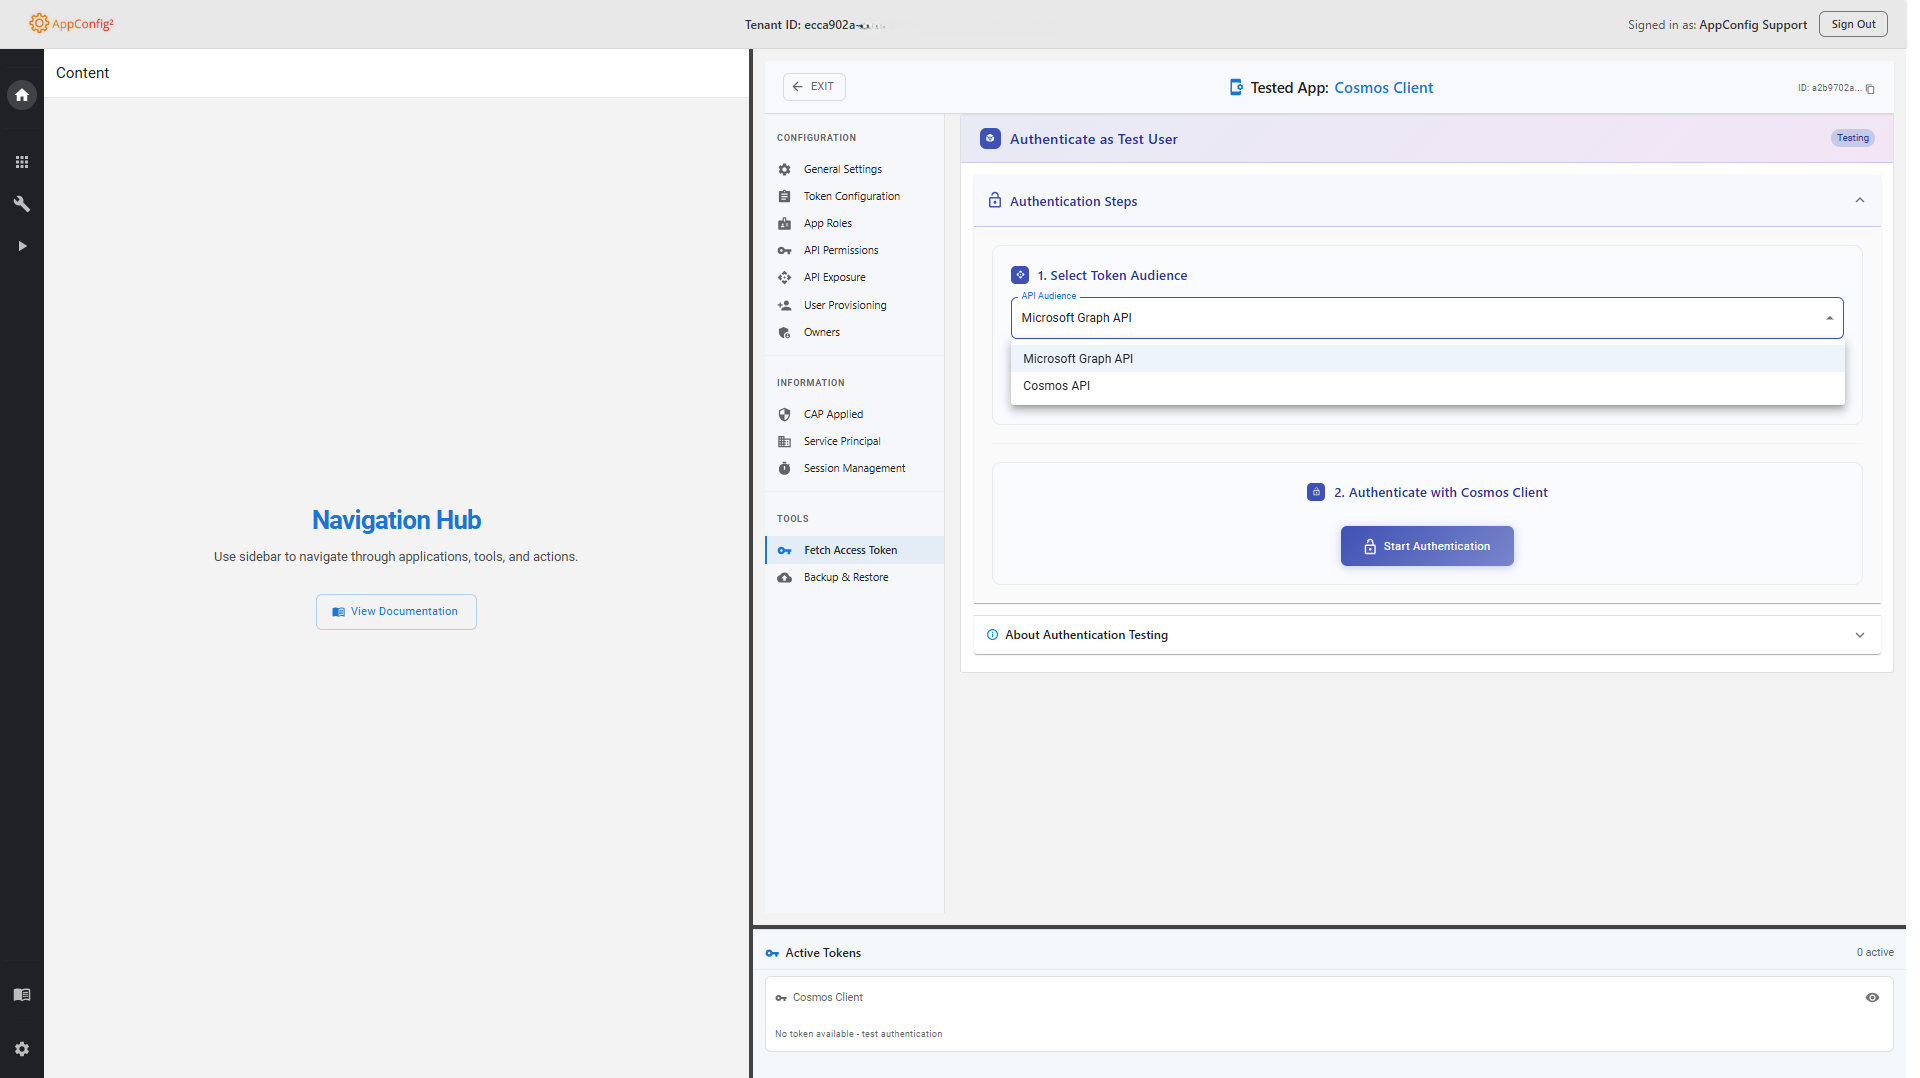Toggle token visibility eye for Cosmos Client
1920x1078 pixels.
1873,998
